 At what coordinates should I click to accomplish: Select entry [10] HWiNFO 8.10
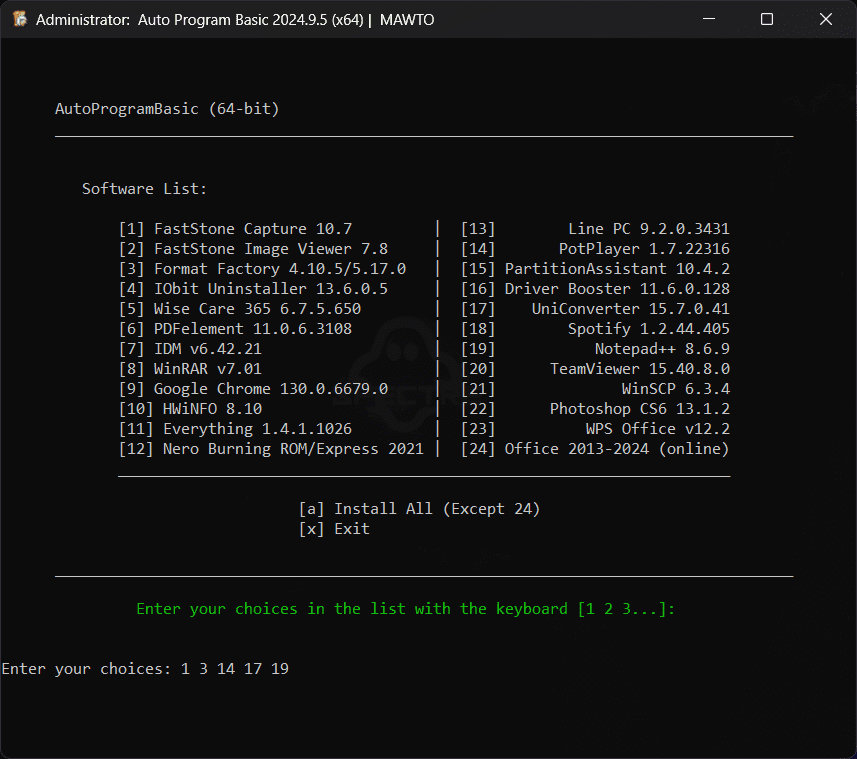tap(190, 409)
